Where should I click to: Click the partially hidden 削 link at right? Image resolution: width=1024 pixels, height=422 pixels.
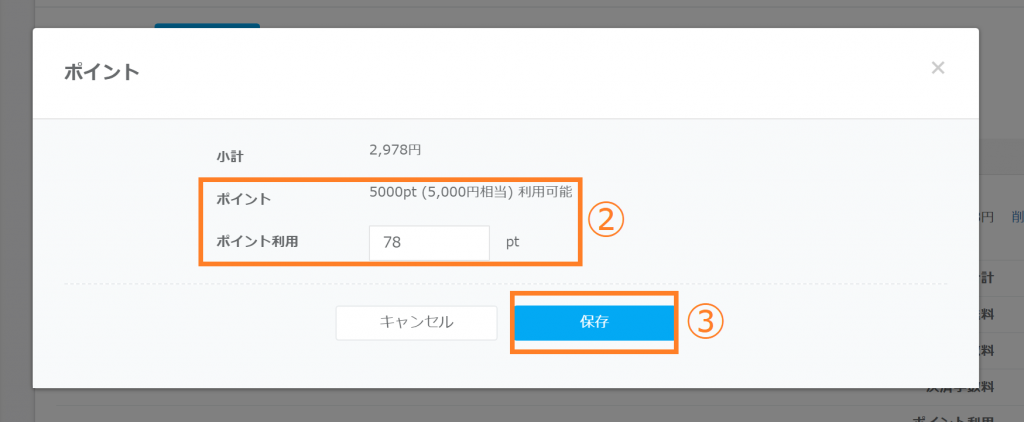tap(1016, 216)
